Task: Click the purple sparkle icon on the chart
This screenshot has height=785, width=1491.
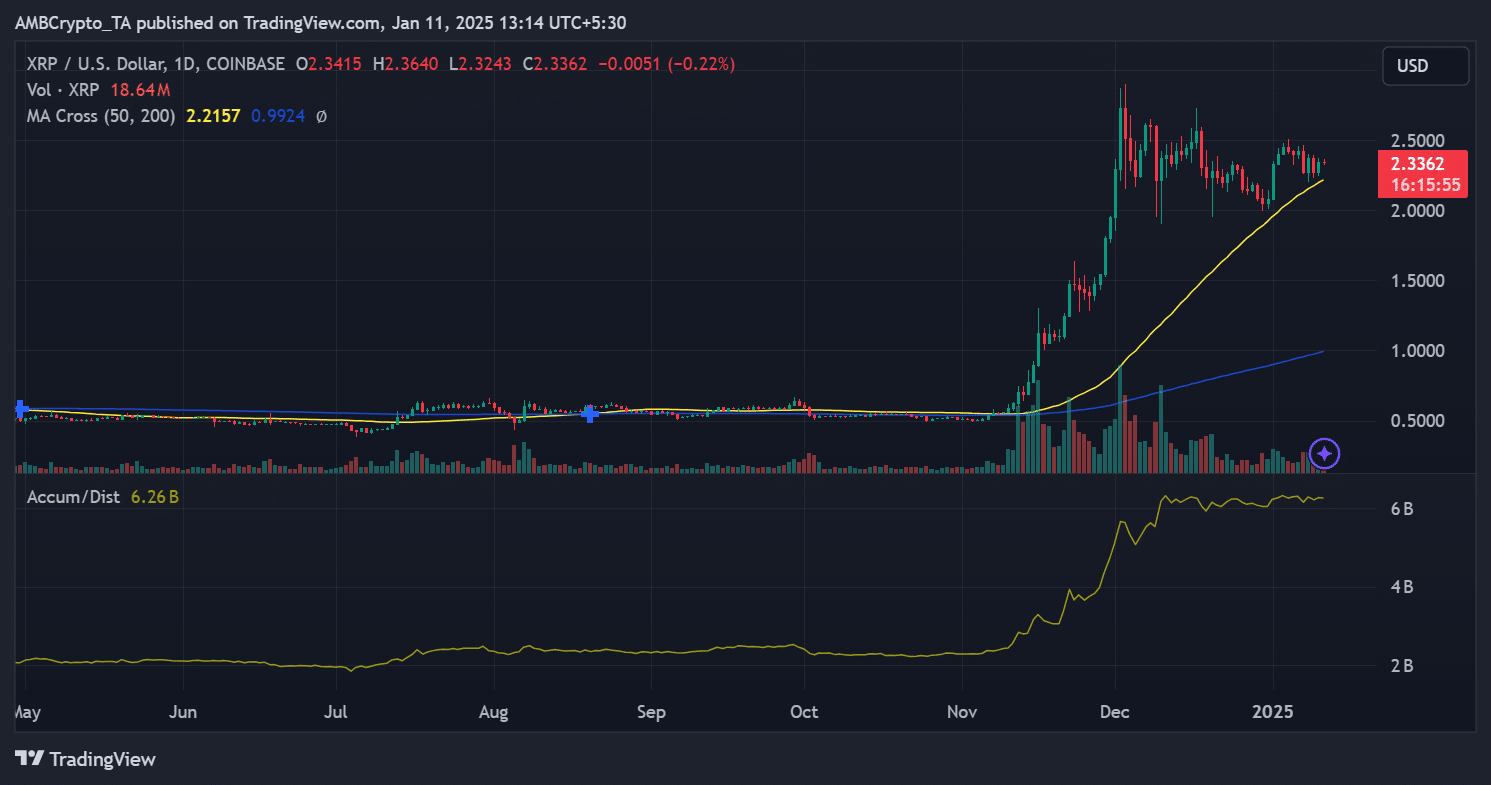Action: point(1324,454)
